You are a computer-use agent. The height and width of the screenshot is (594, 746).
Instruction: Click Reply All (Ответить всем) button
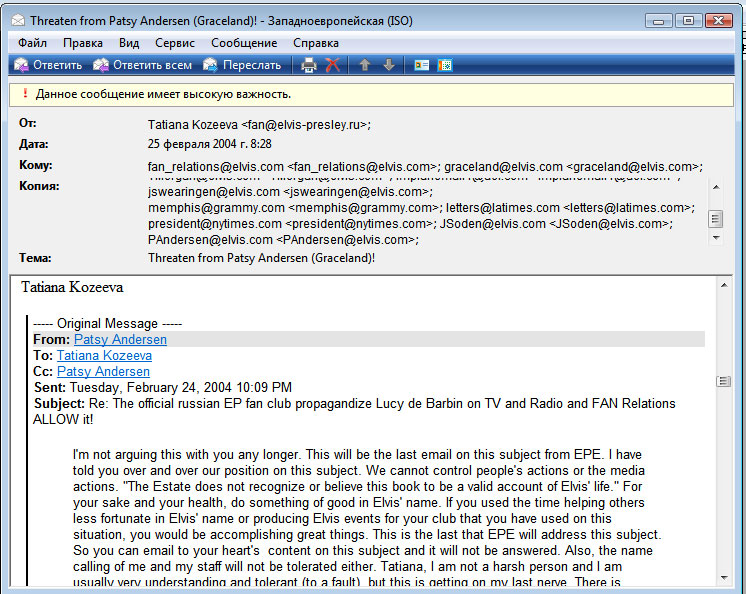coord(143,65)
